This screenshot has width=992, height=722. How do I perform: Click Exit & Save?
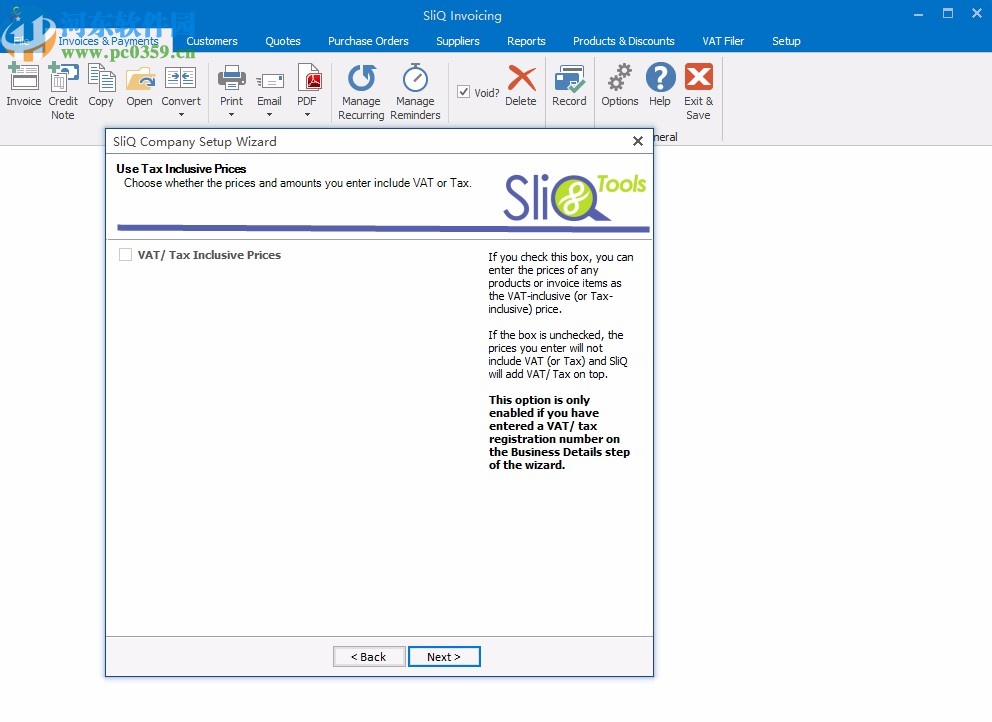coord(697,88)
